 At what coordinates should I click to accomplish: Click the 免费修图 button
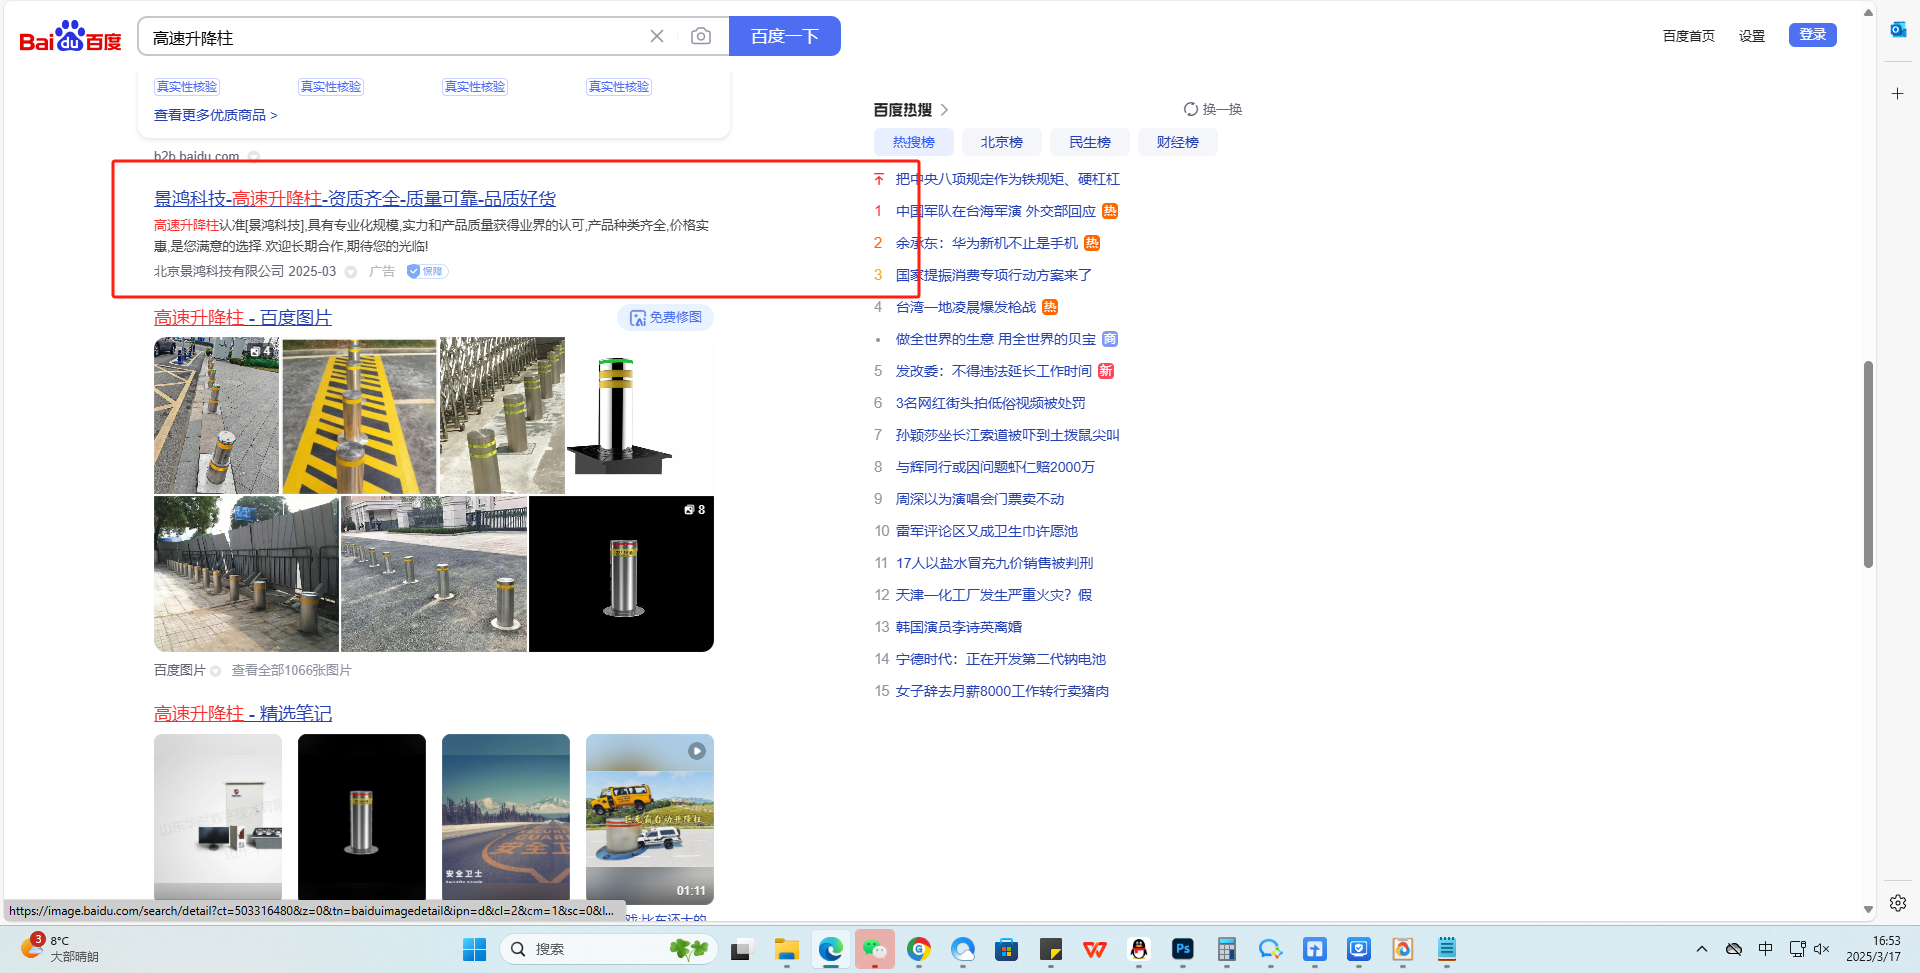pos(666,317)
